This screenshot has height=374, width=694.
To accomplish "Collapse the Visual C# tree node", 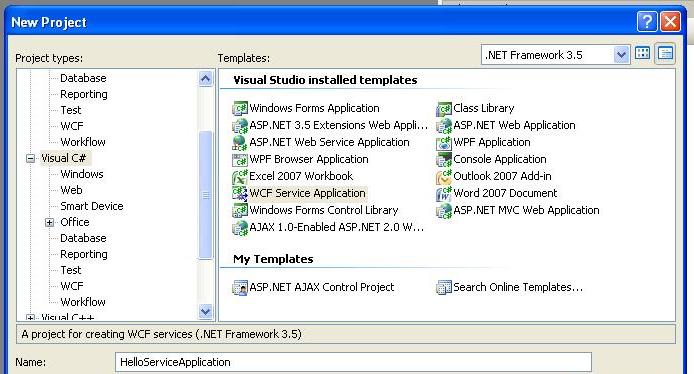I will [30, 158].
